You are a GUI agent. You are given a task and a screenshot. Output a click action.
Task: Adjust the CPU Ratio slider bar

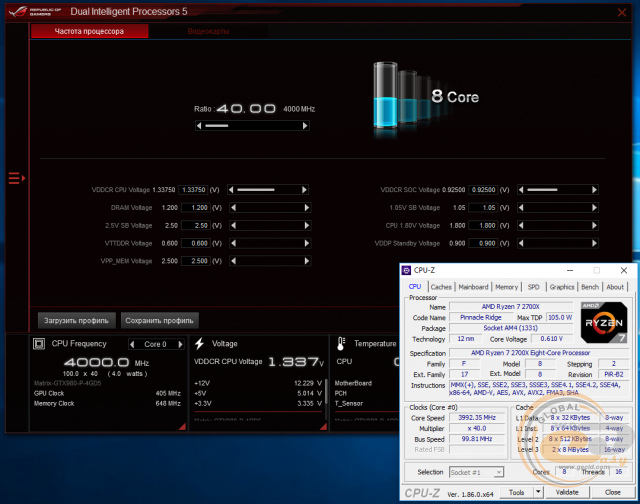point(252,126)
